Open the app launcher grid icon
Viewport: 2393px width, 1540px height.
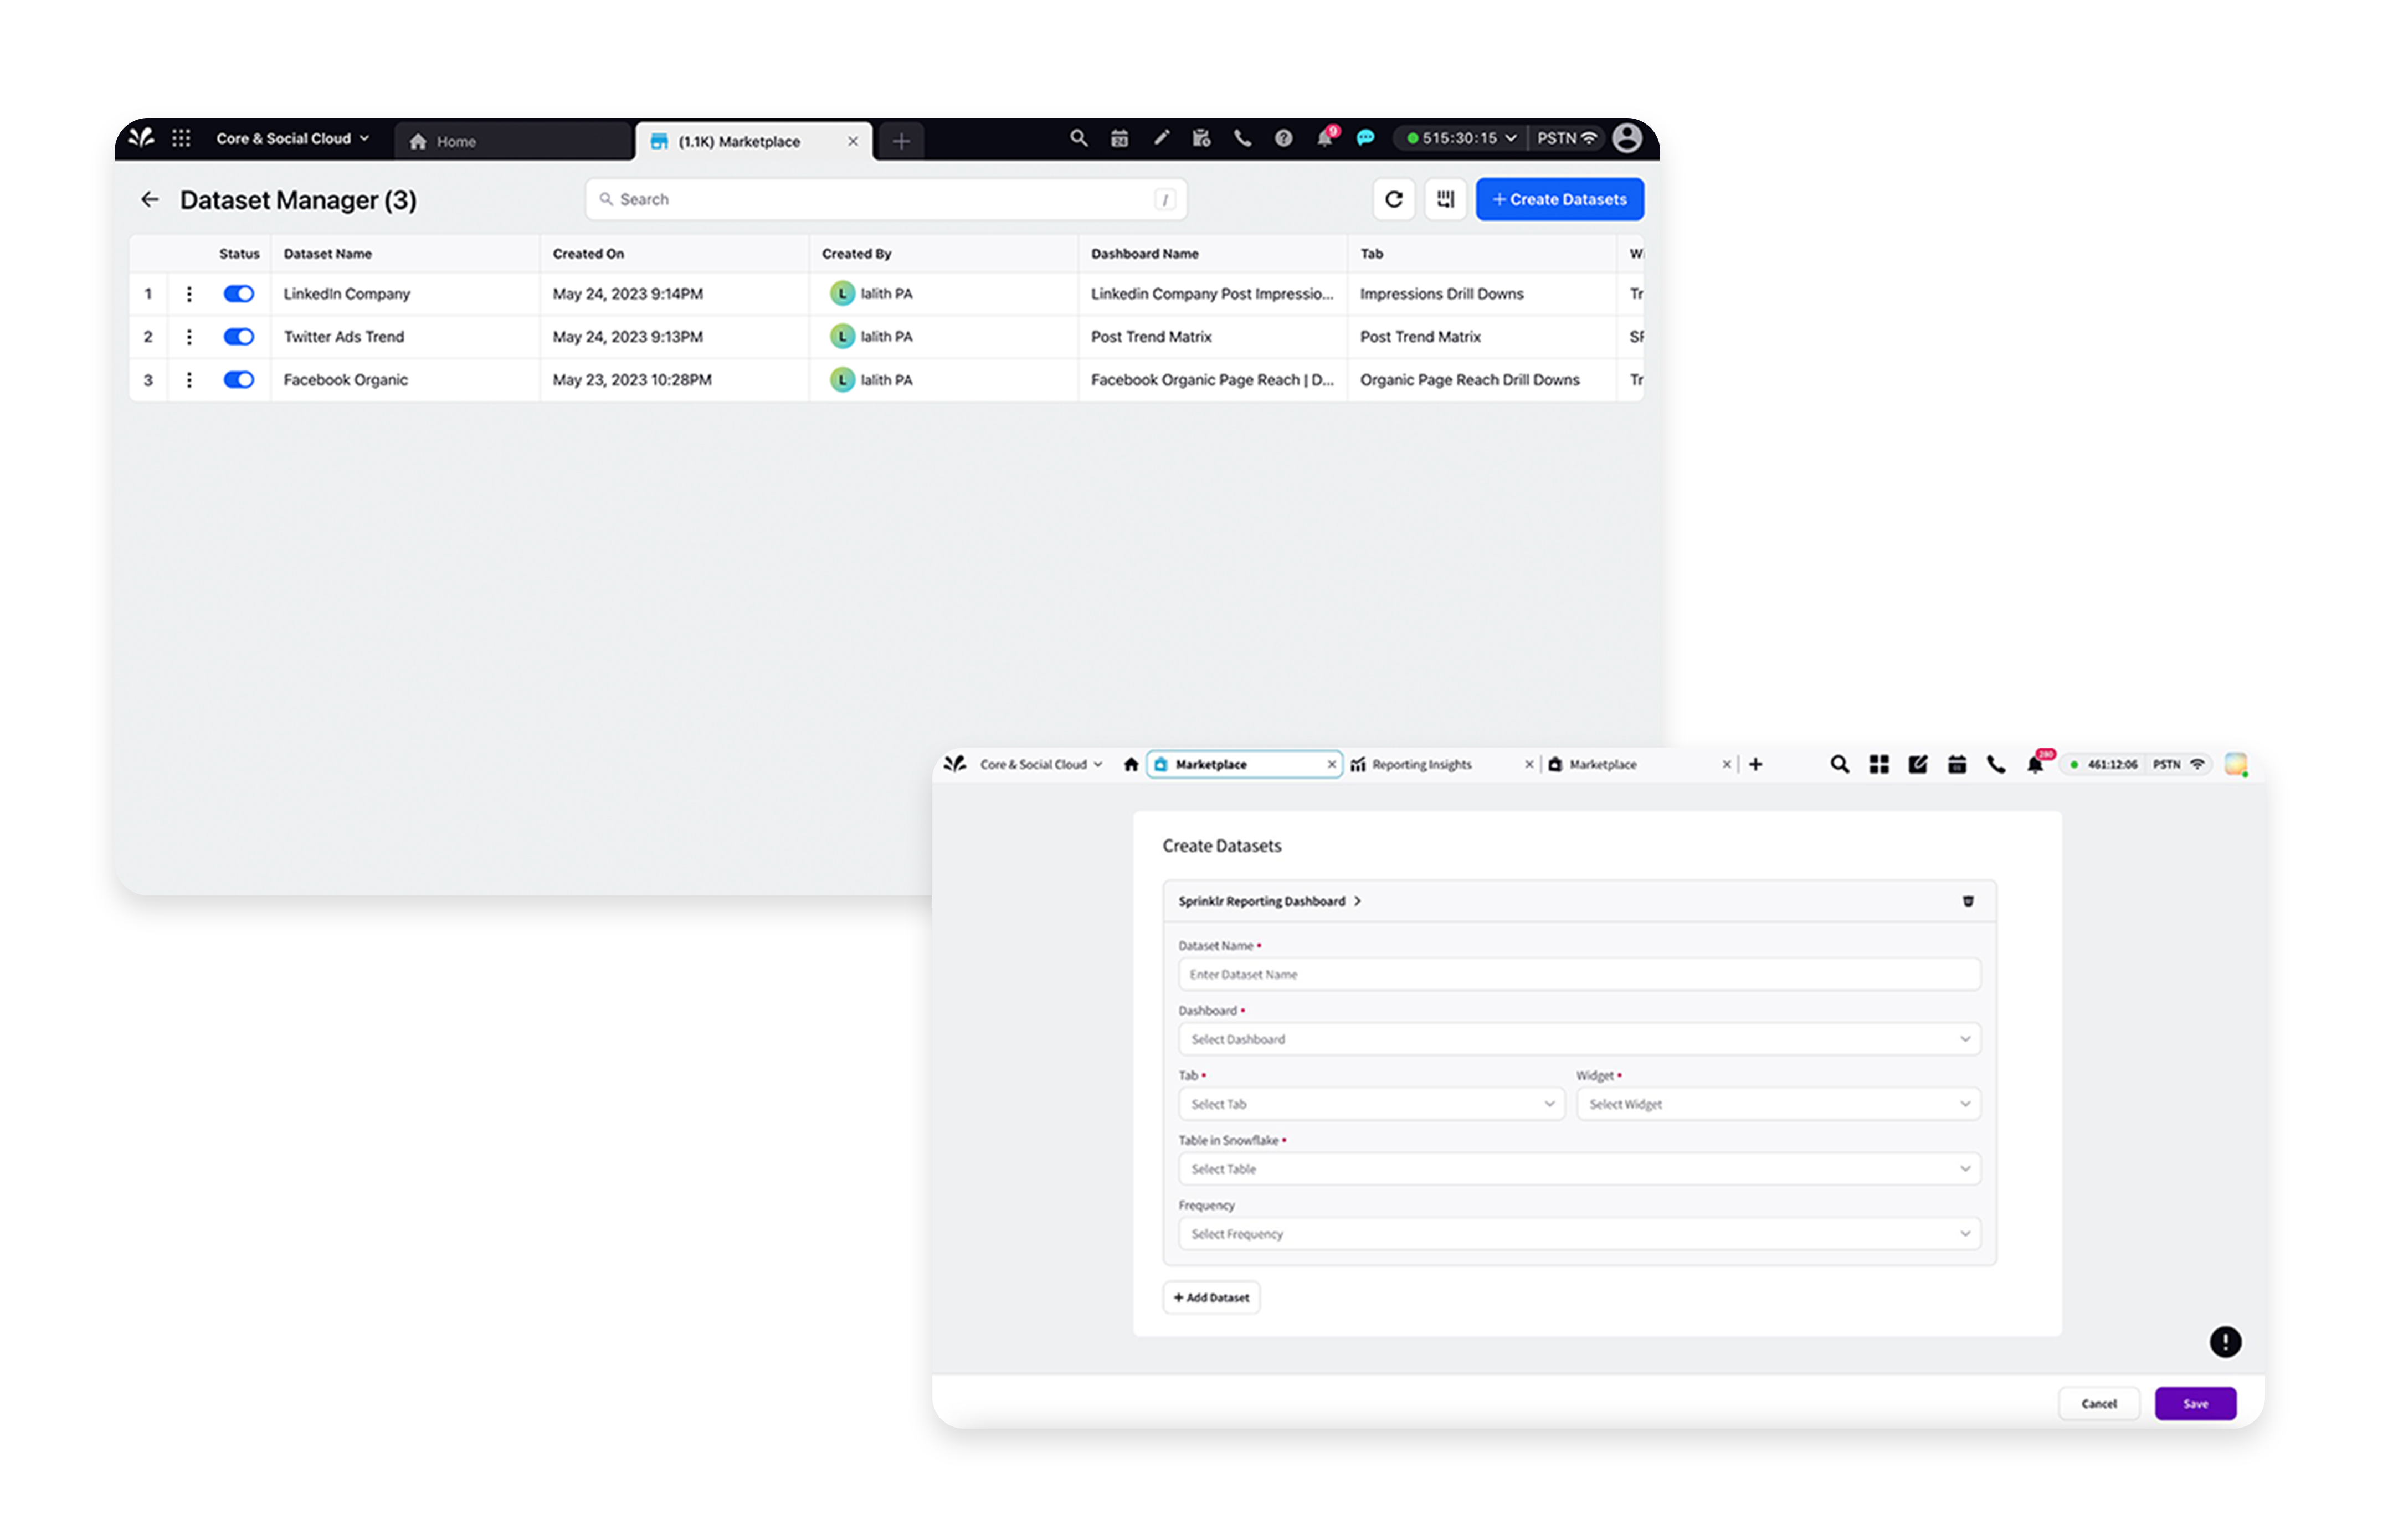pyautogui.click(x=181, y=138)
